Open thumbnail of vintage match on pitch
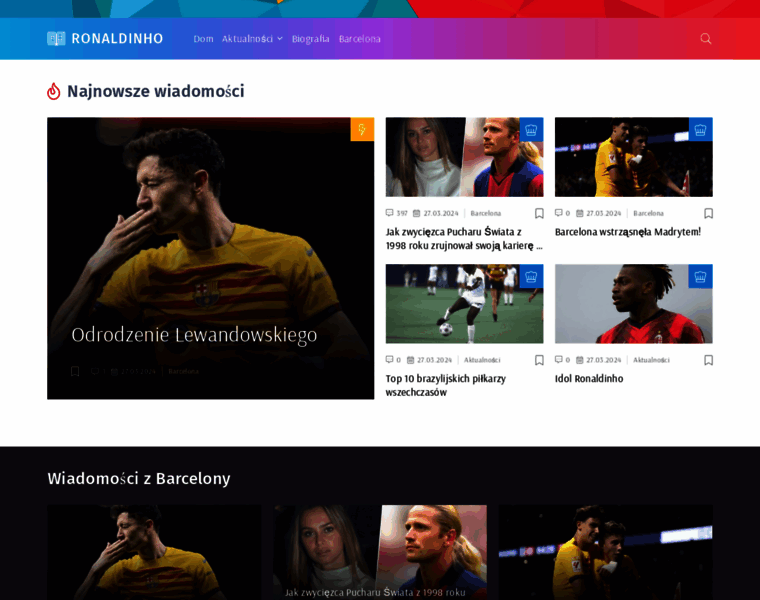The width and height of the screenshot is (760, 600). click(464, 304)
